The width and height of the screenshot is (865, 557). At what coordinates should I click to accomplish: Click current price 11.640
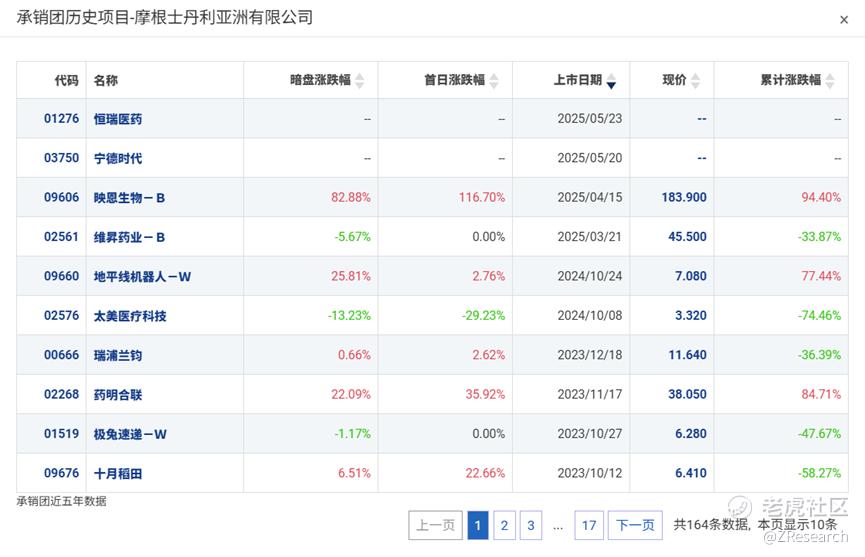(687, 355)
